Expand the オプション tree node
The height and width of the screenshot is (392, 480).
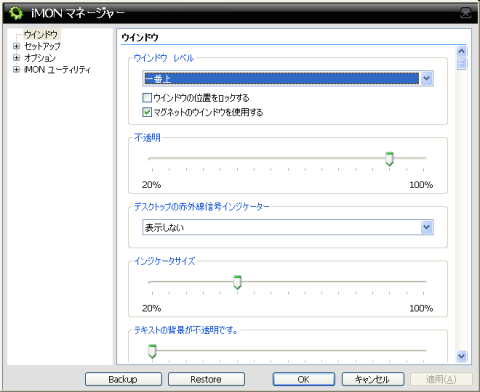[16, 57]
